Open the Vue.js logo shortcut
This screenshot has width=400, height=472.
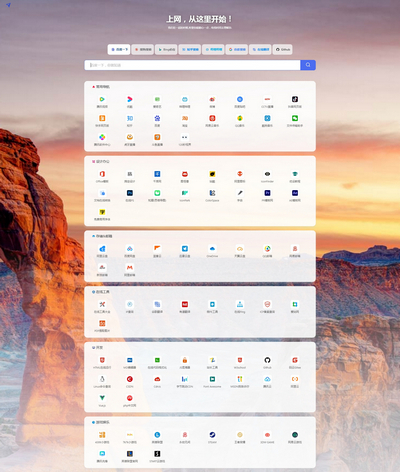point(102,398)
